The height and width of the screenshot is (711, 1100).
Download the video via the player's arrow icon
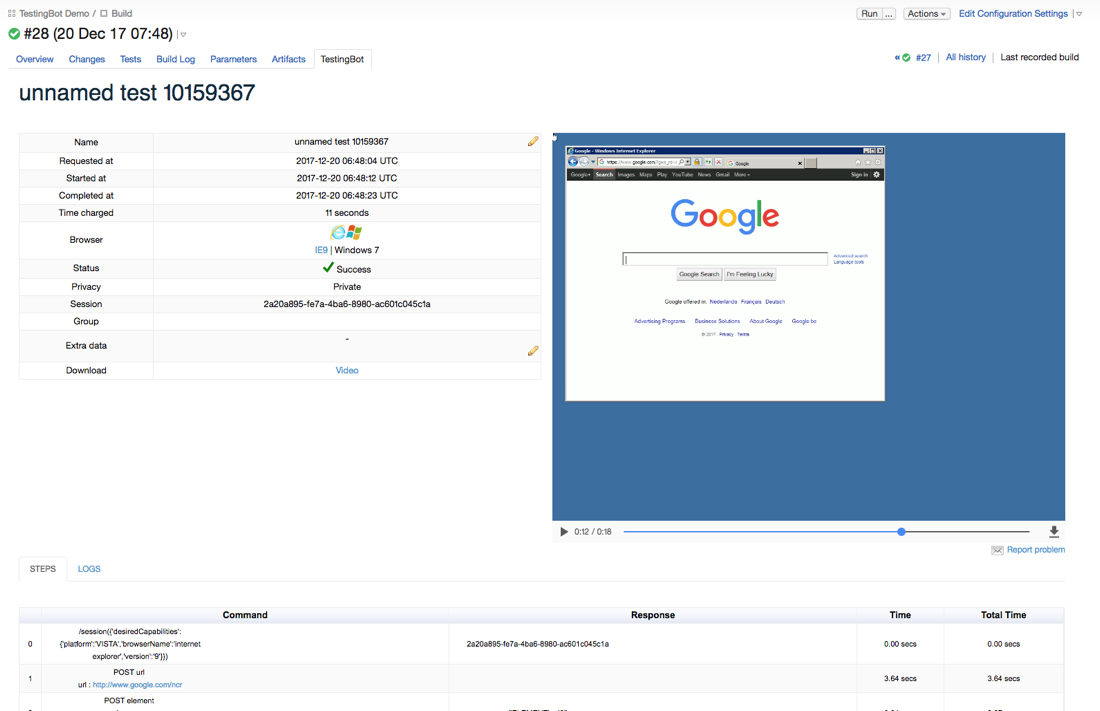click(1054, 532)
